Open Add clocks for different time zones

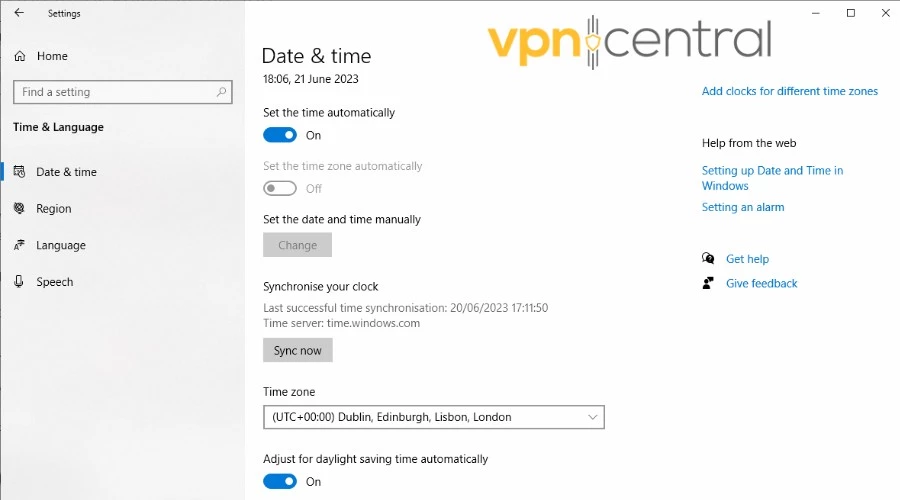789,91
